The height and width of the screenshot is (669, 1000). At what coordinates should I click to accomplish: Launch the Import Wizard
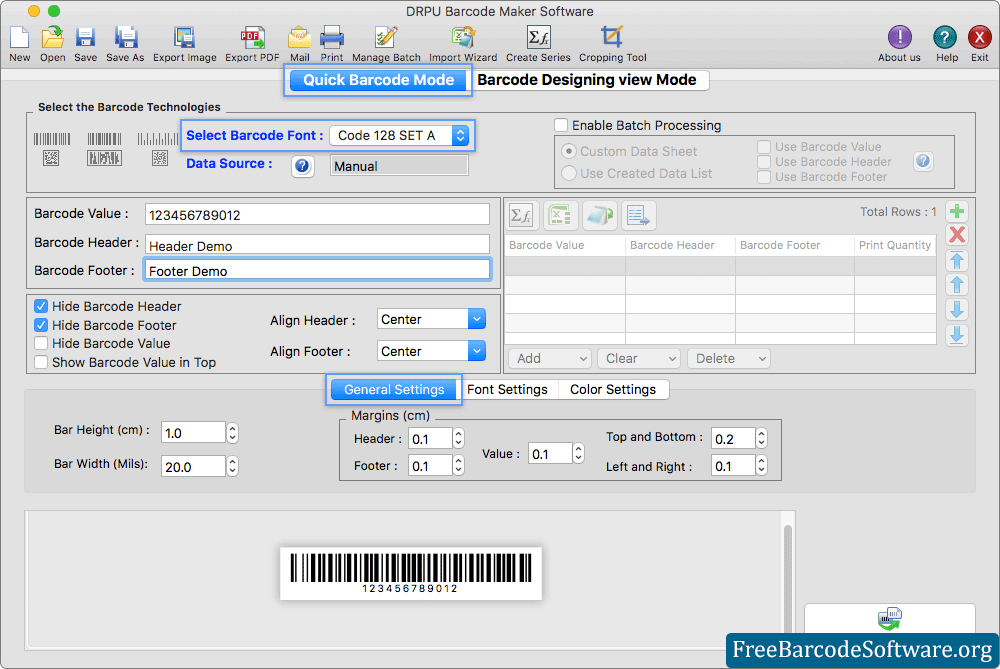463,38
